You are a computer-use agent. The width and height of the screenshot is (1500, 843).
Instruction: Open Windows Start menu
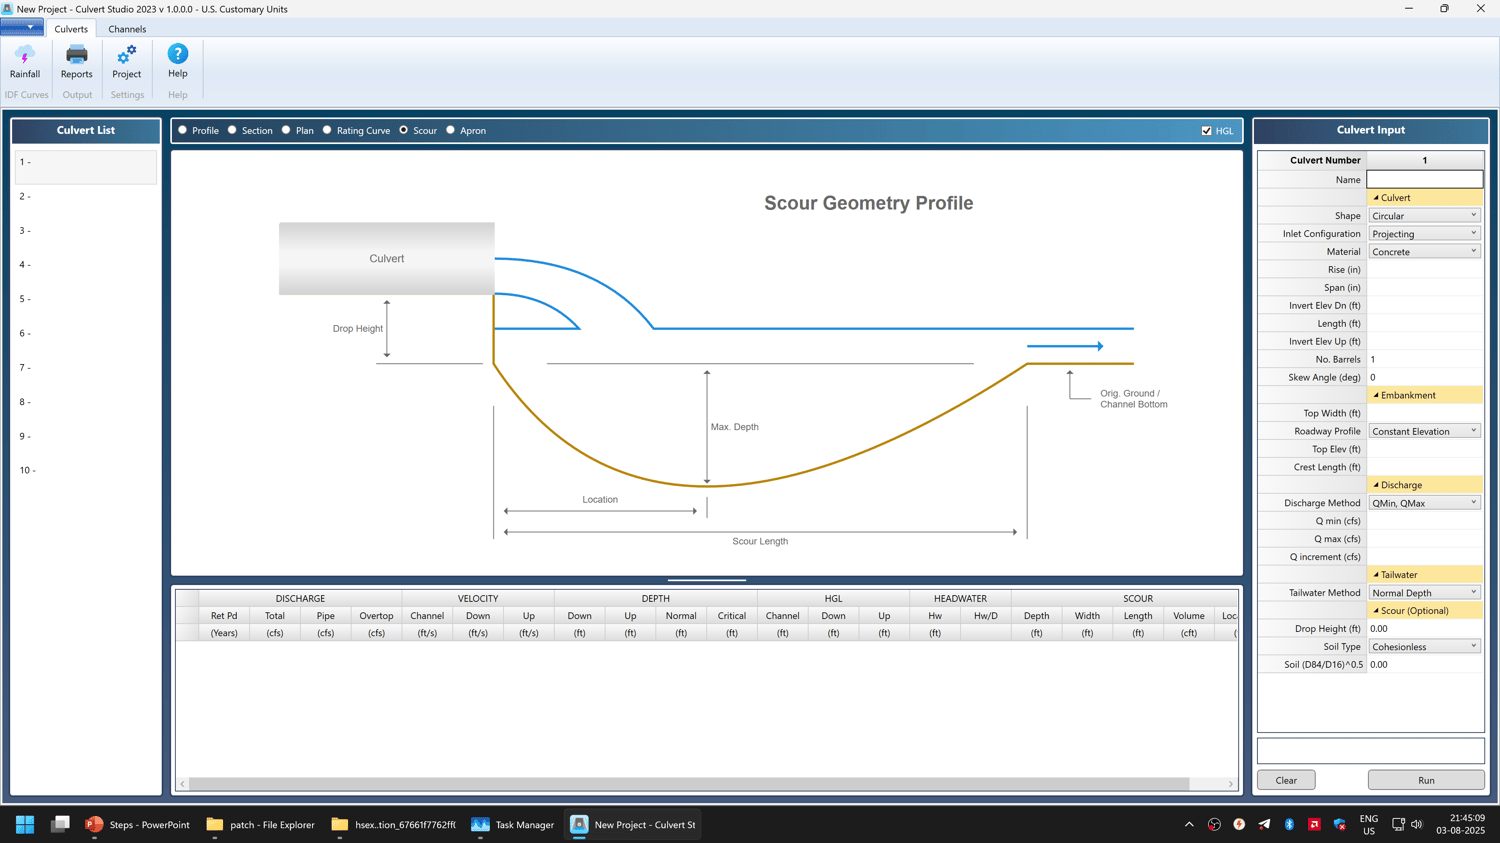point(25,824)
